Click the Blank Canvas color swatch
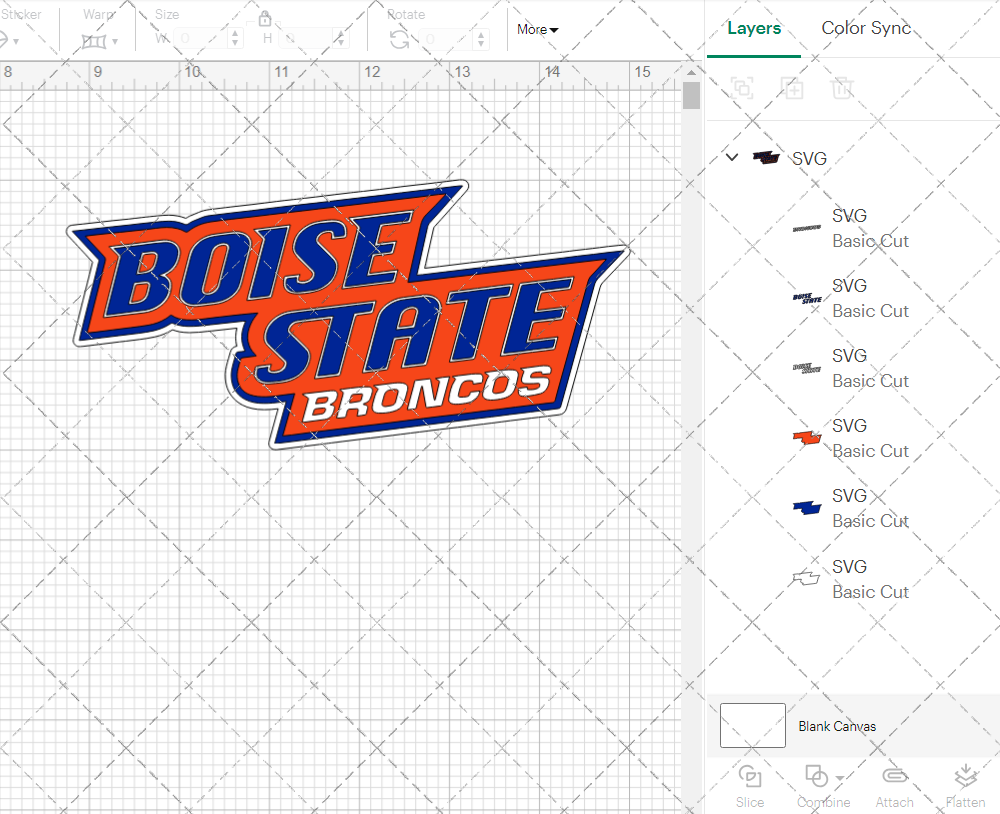The width and height of the screenshot is (1000, 814). (x=751, y=726)
